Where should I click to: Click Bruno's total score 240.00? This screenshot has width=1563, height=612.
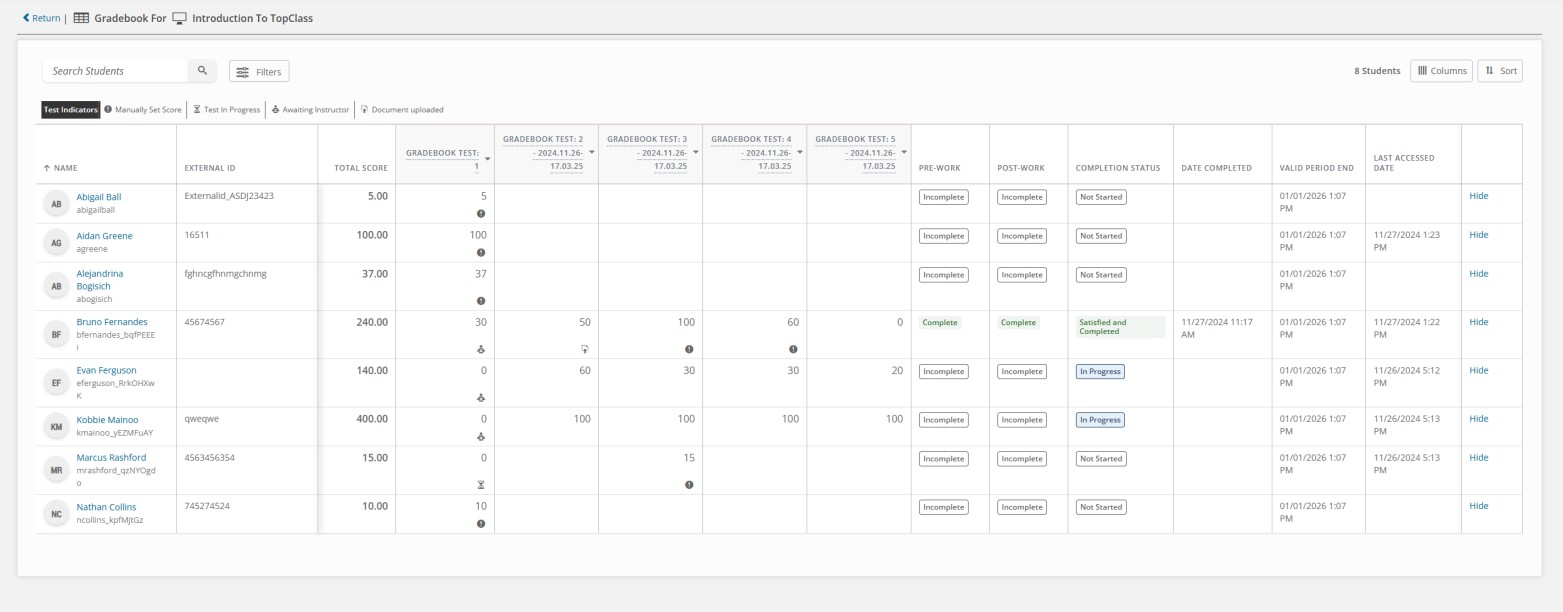click(x=371, y=322)
